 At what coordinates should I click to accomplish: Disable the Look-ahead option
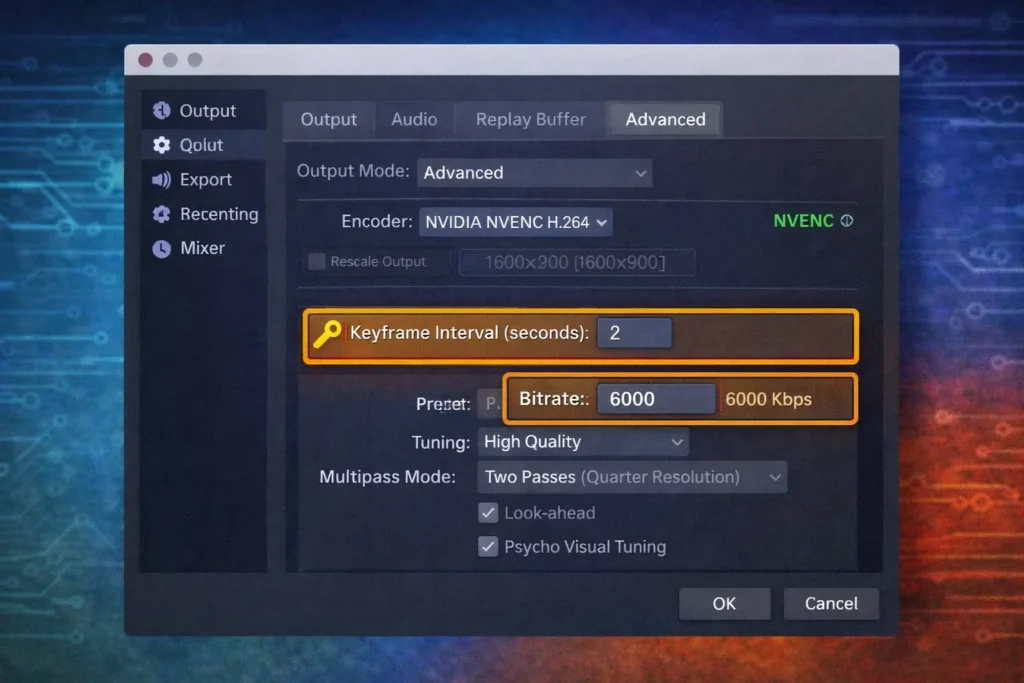488,512
